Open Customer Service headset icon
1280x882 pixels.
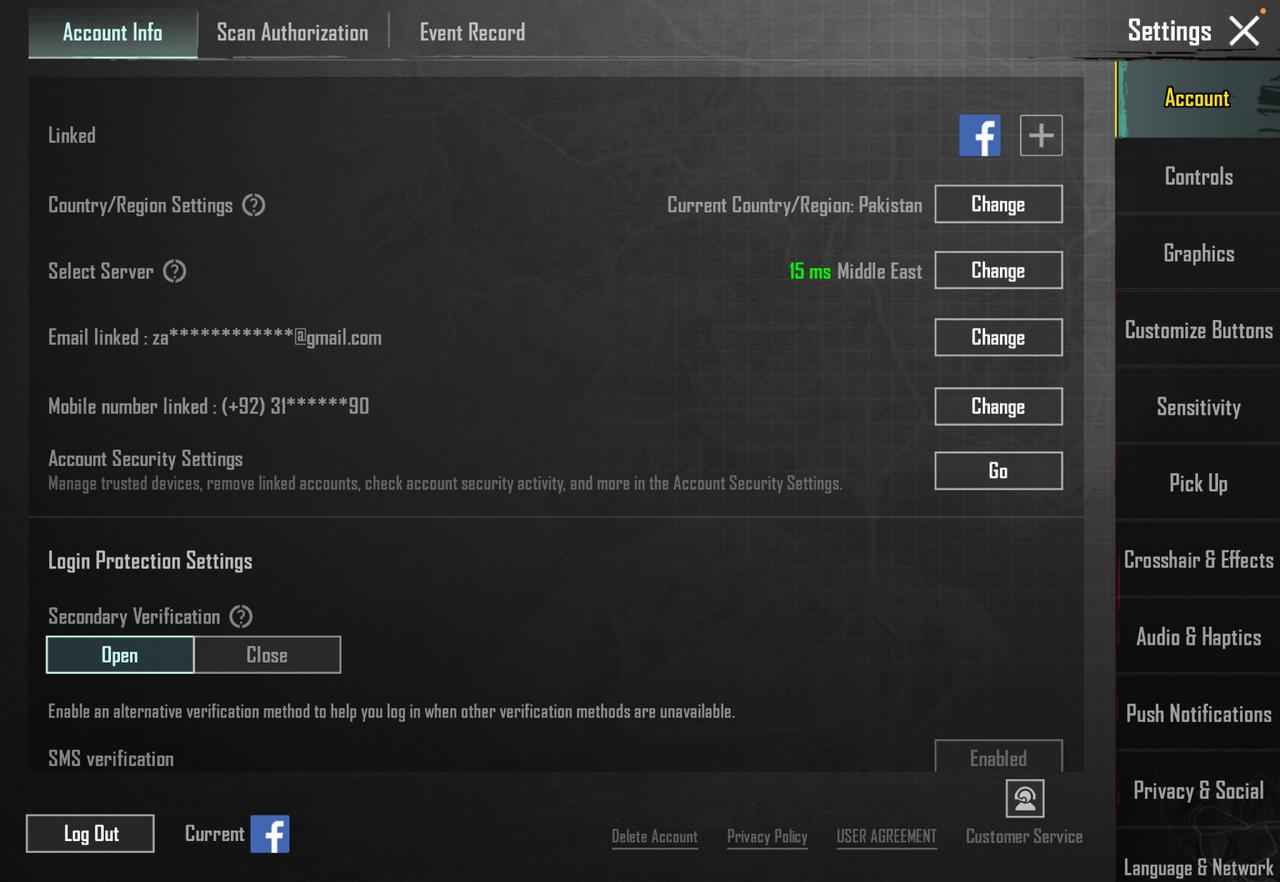click(x=1024, y=799)
